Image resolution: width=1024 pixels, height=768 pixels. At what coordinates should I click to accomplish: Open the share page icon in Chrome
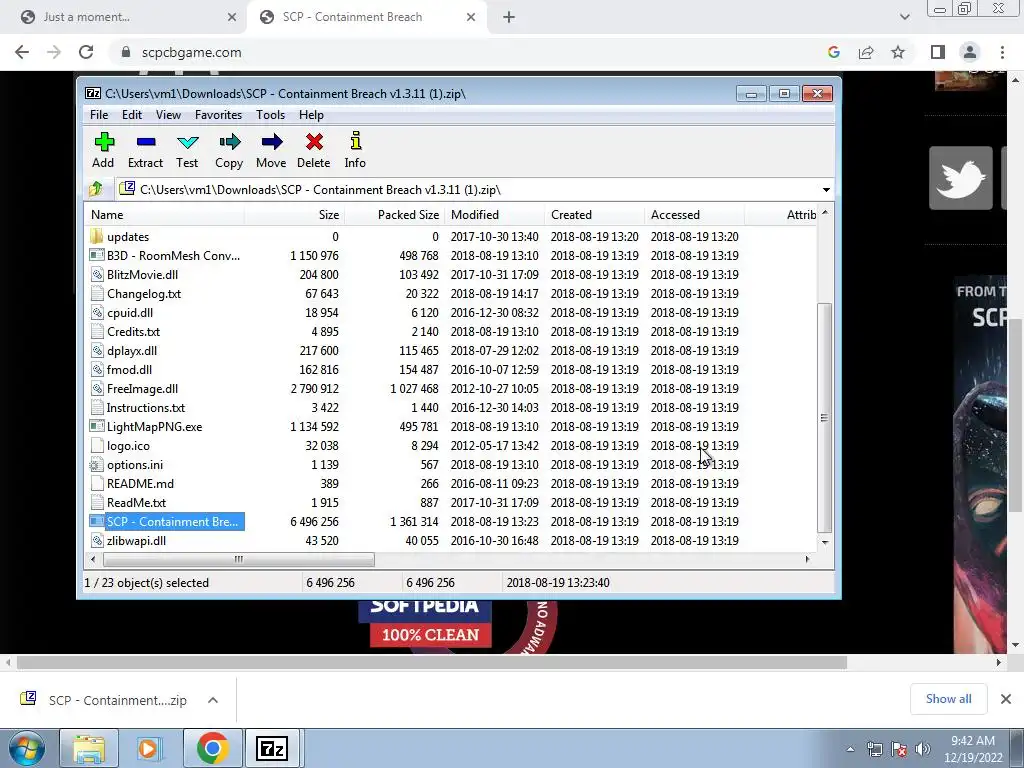pyautogui.click(x=866, y=52)
